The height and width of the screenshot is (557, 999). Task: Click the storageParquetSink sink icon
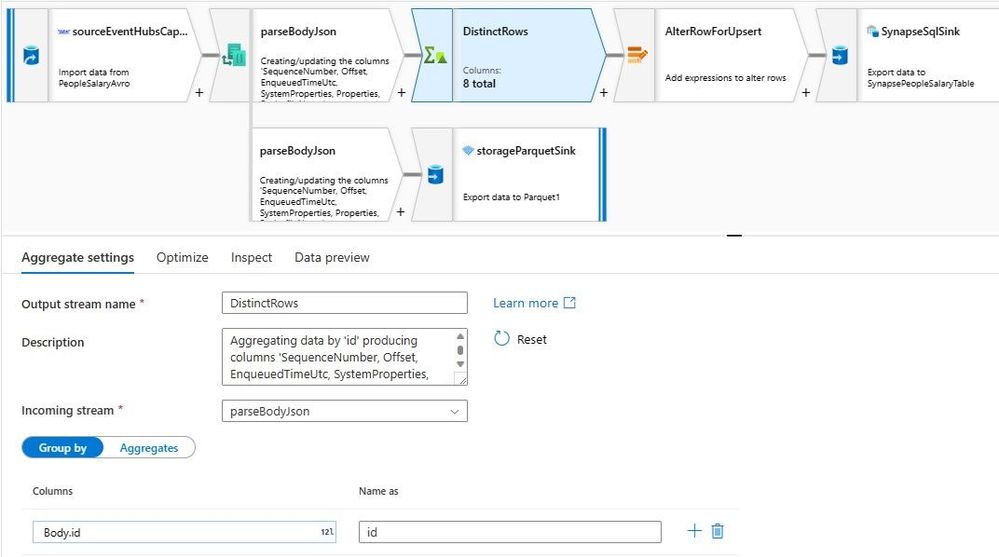tap(435, 175)
